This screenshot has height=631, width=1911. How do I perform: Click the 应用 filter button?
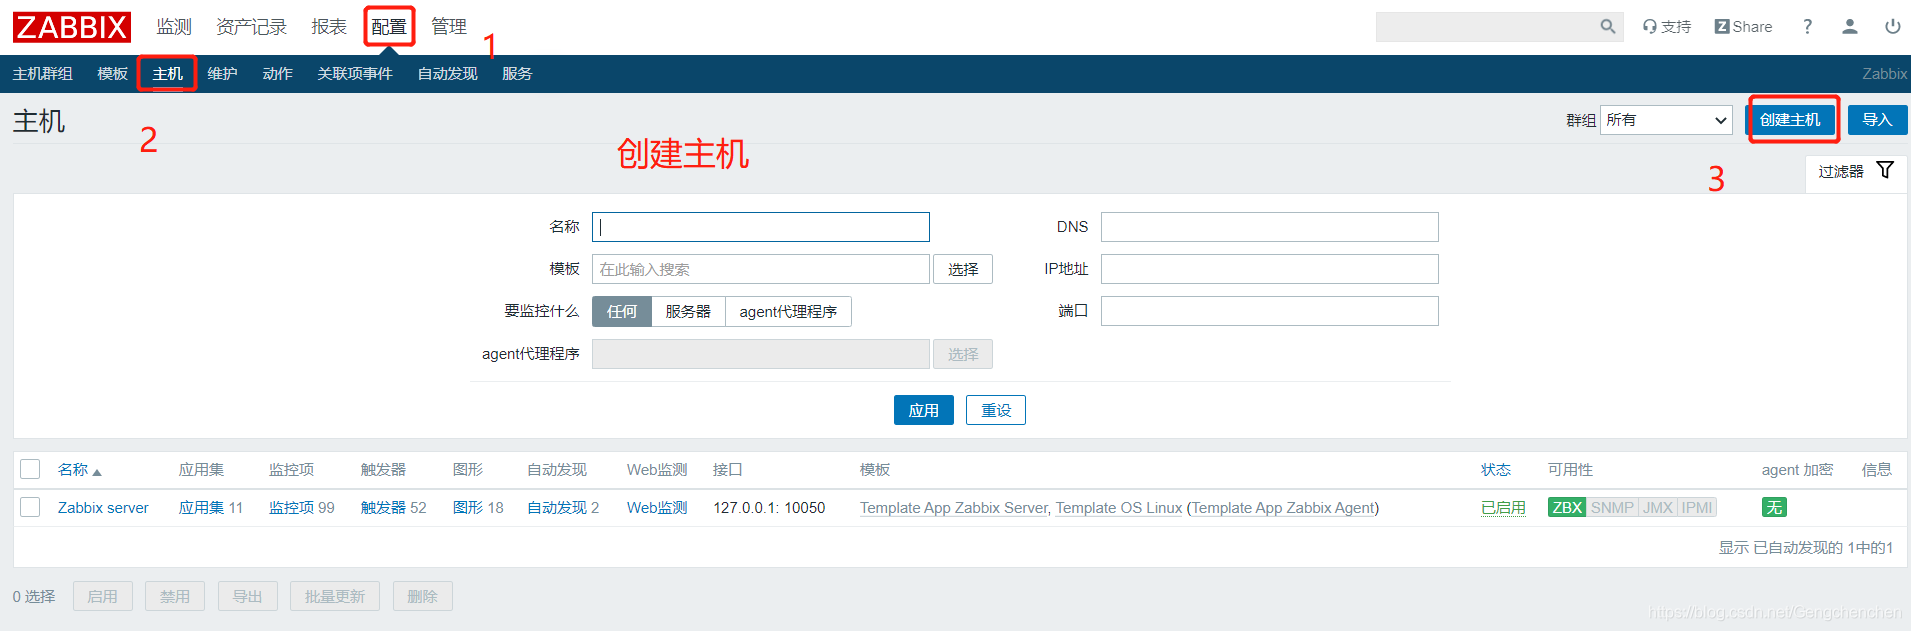click(923, 410)
